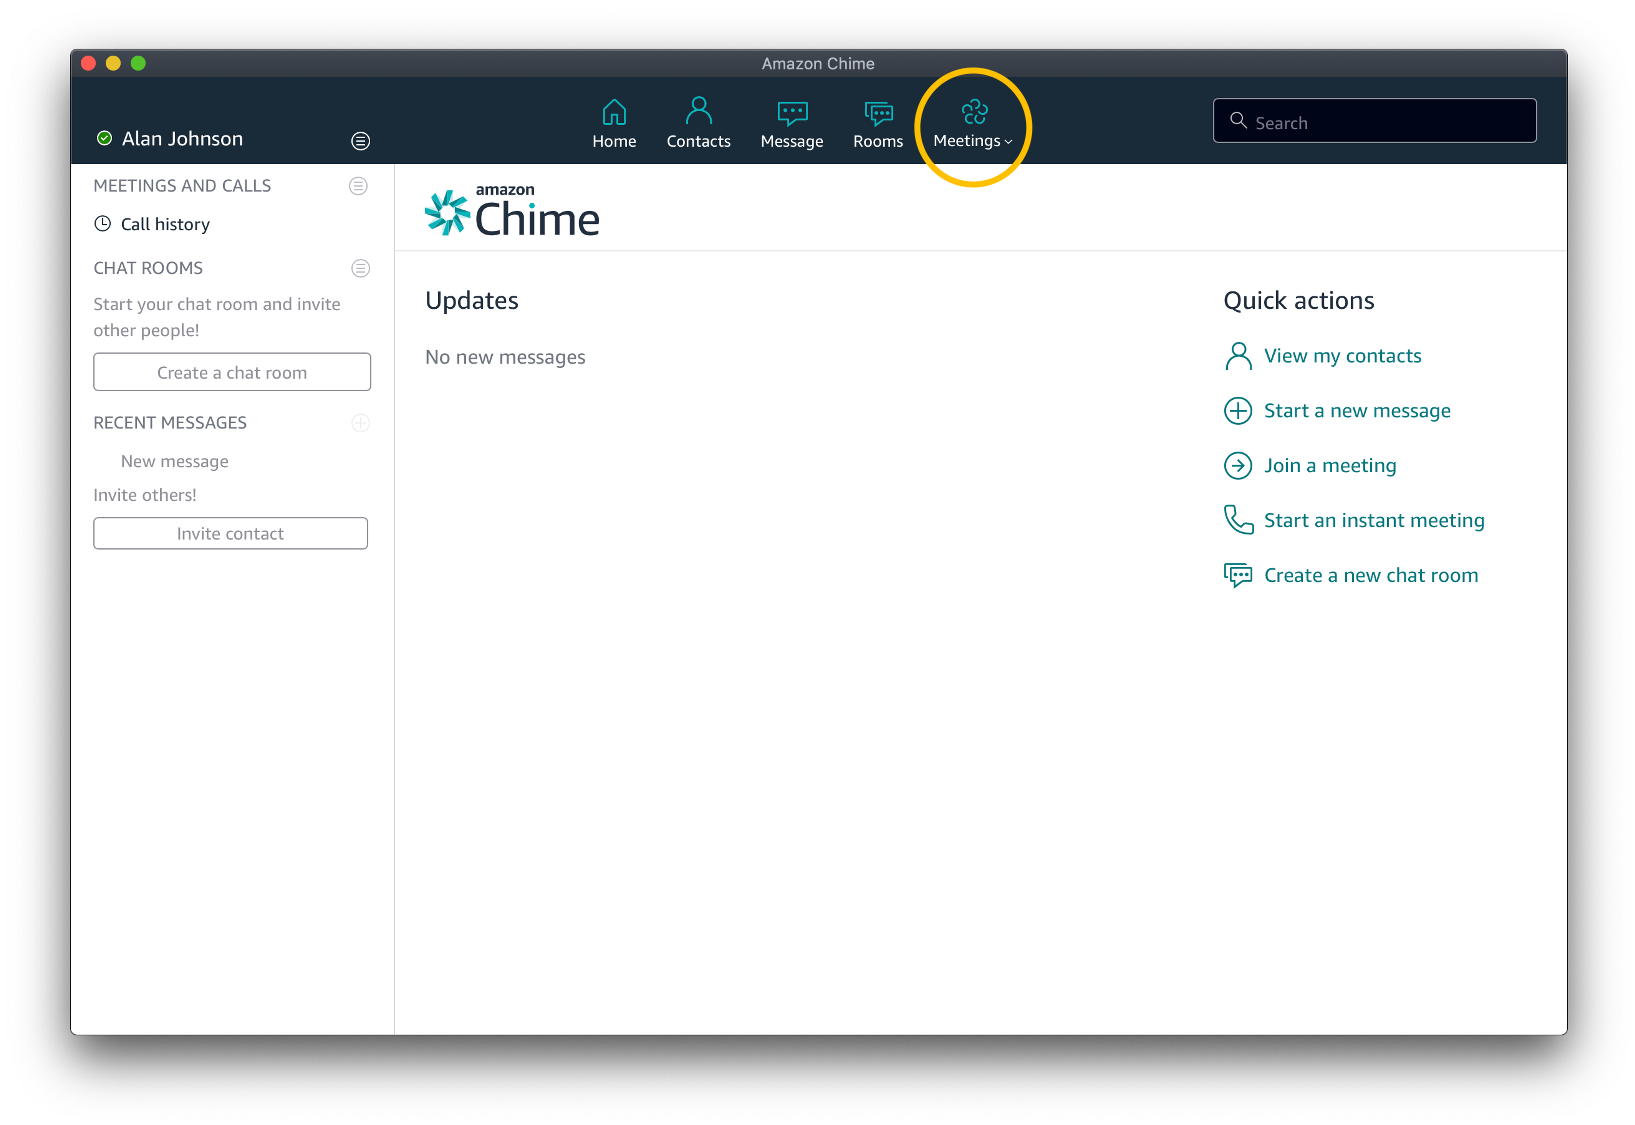
Task: Click the View my contacts link
Action: (1342, 356)
